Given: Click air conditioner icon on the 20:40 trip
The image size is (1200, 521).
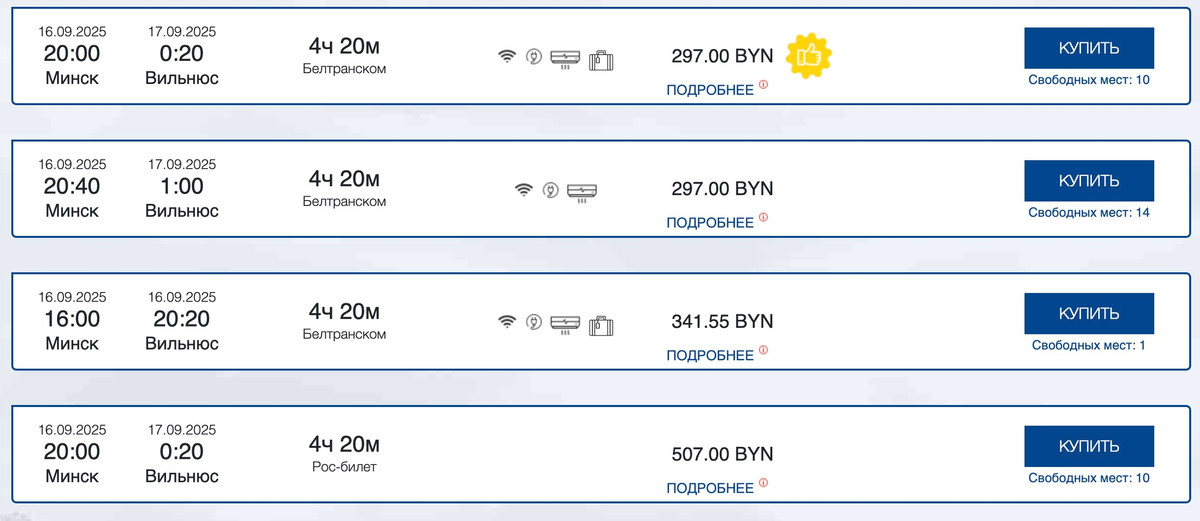Looking at the screenshot, I should pos(581,190).
